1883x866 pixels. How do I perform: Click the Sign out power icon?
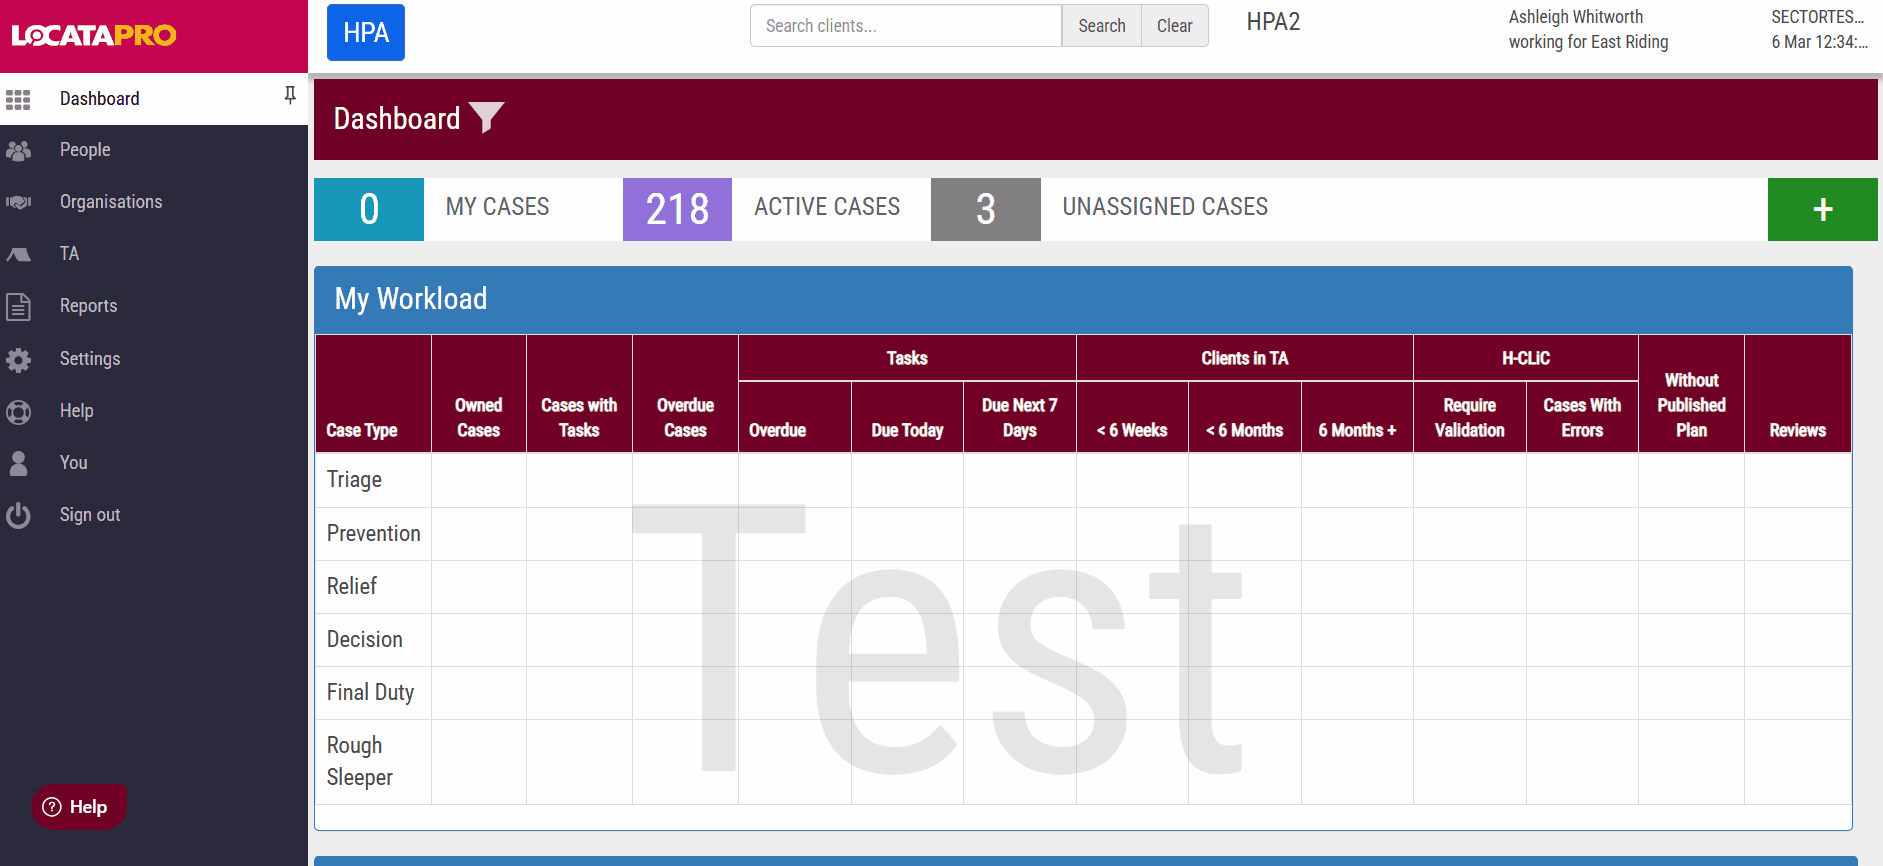tap(18, 515)
